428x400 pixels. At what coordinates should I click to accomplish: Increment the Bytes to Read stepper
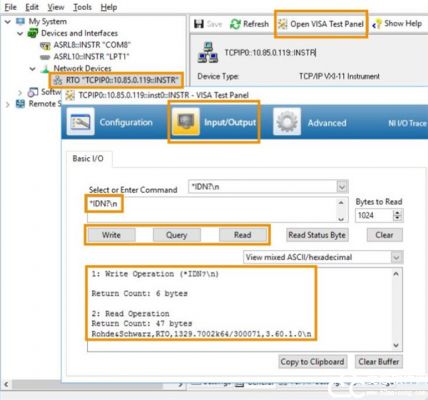397,212
